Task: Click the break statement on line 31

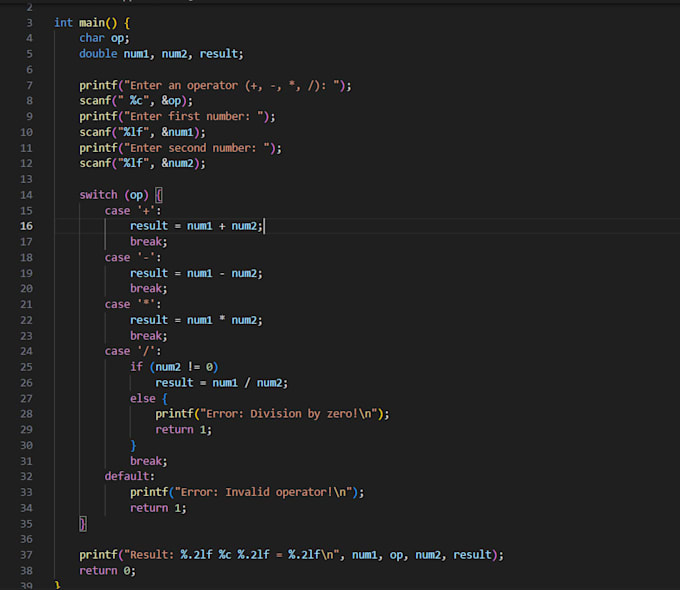Action: click(x=149, y=461)
